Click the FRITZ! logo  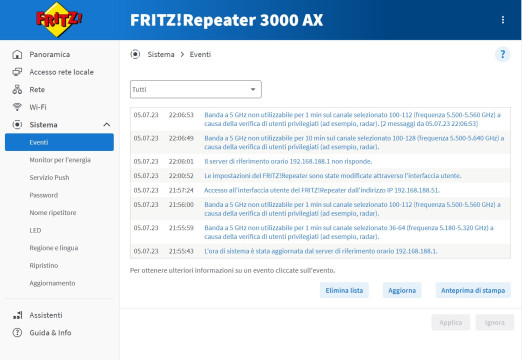(59, 19)
